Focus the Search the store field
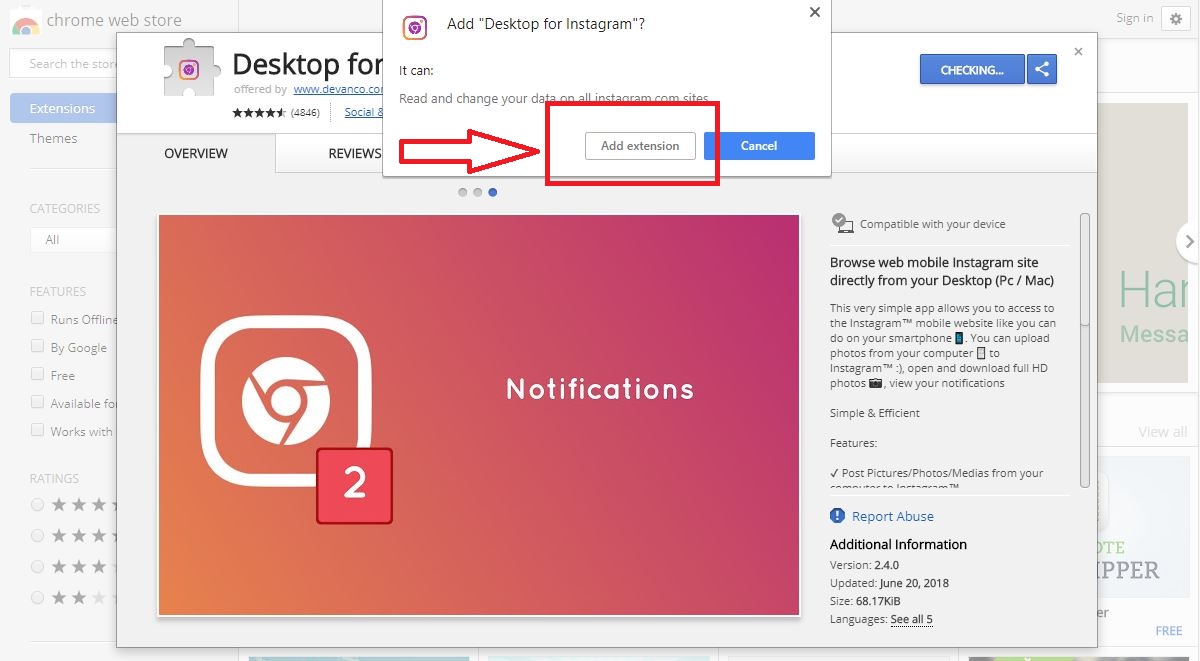The image size is (1200, 661). [64, 64]
